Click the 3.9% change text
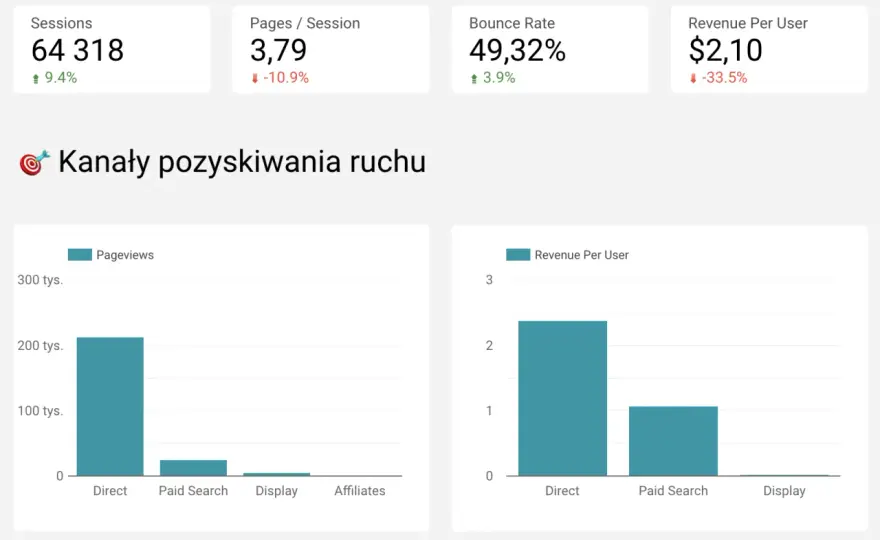Viewport: 880px width, 540px height. (499, 77)
